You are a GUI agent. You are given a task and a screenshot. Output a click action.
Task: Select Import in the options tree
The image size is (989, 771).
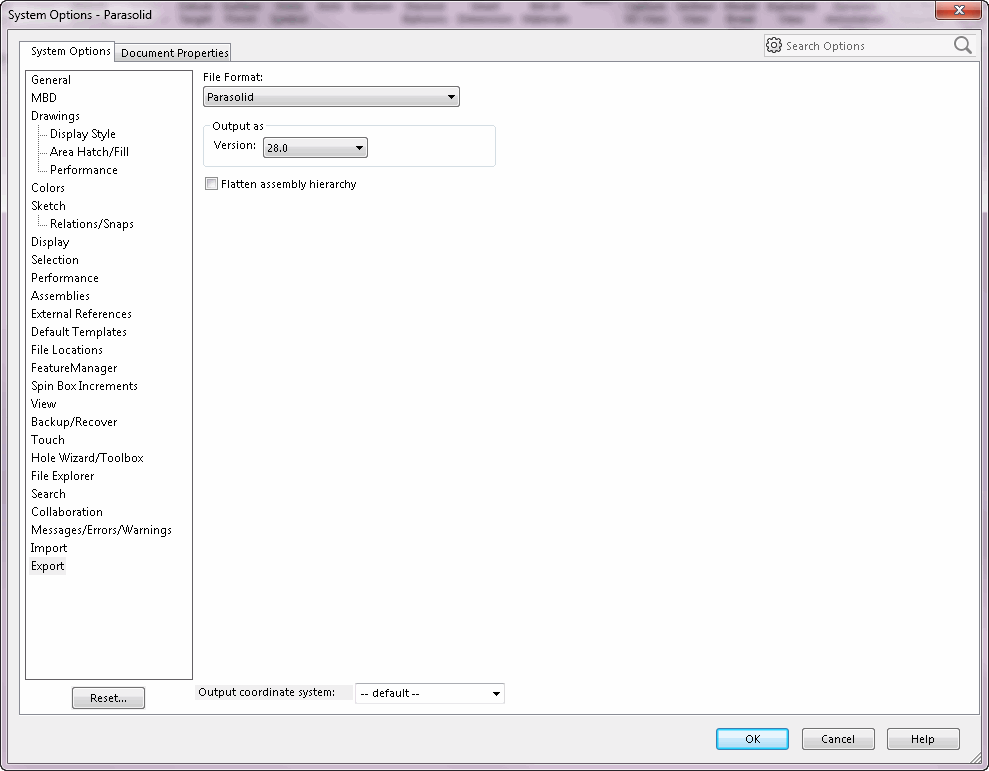pyautogui.click(x=49, y=548)
